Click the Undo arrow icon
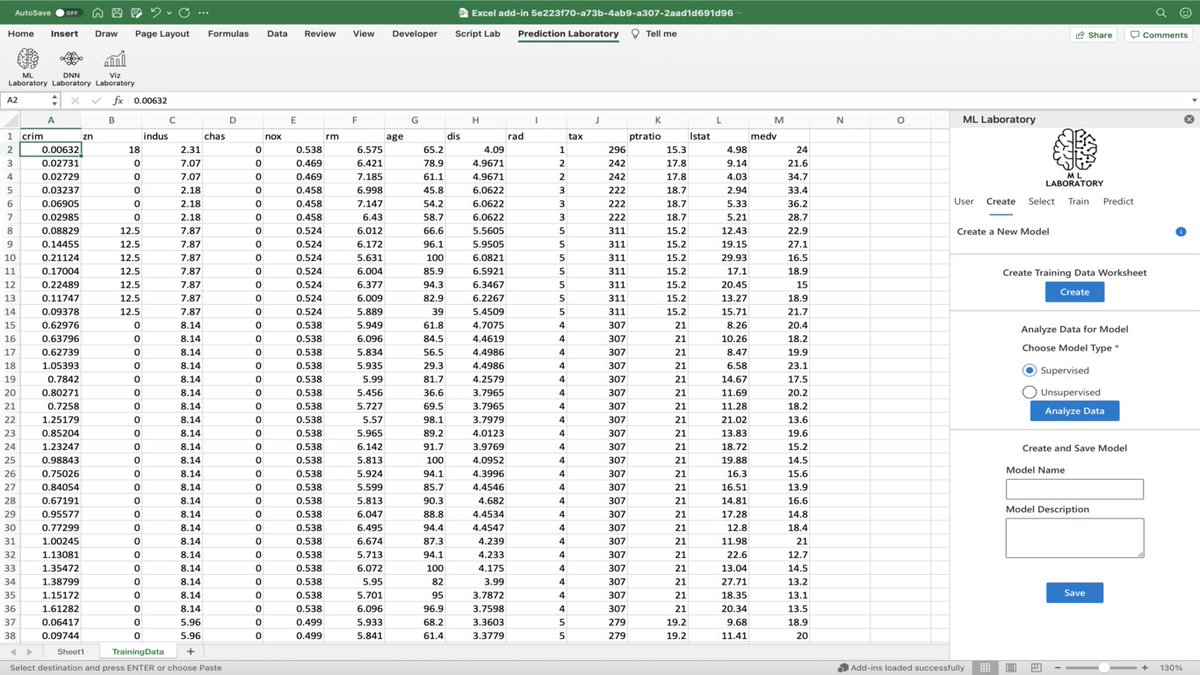Image resolution: width=1200 pixels, height=675 pixels. click(155, 13)
